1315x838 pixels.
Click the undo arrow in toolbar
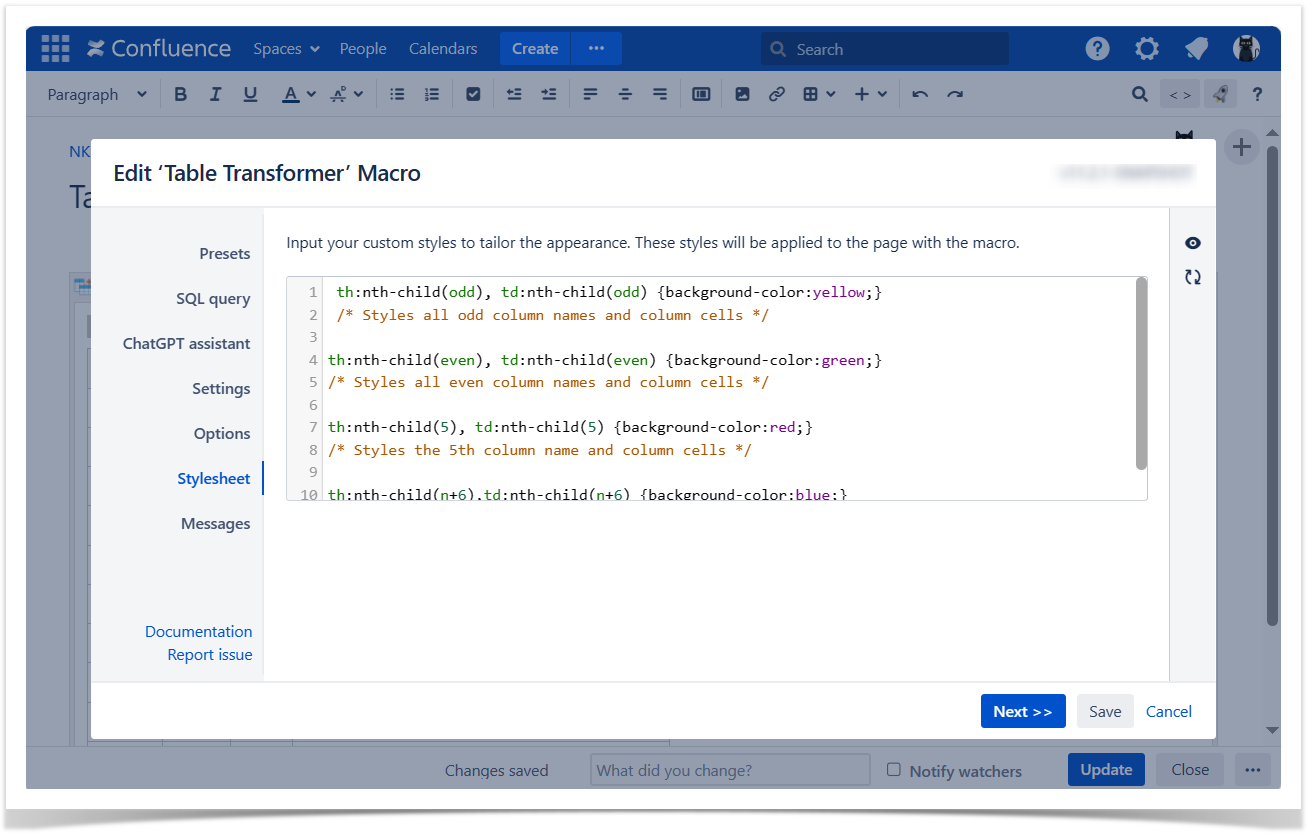(920, 94)
